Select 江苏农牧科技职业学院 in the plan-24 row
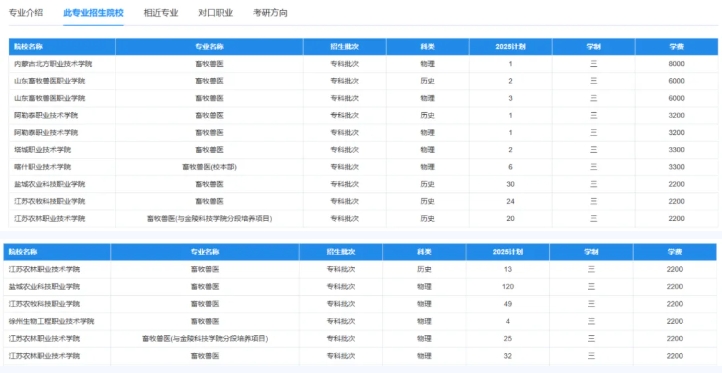The width and height of the screenshot is (722, 373). pyautogui.click(x=50, y=201)
